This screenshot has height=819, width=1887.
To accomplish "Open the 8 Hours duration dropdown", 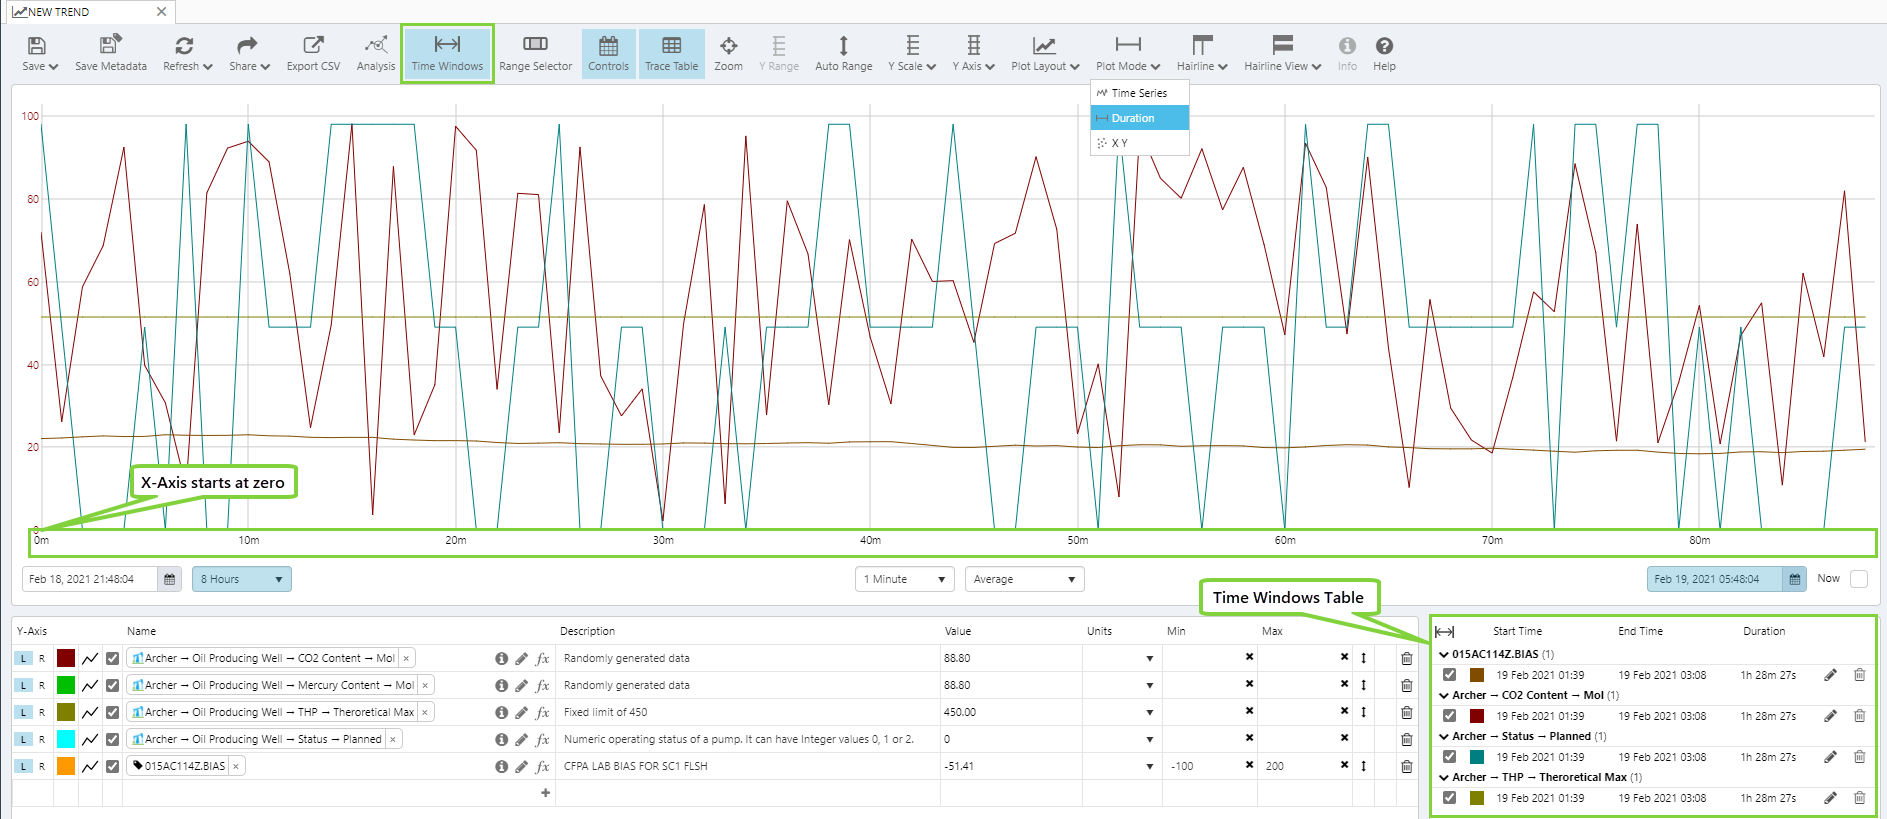I will 241,579.
